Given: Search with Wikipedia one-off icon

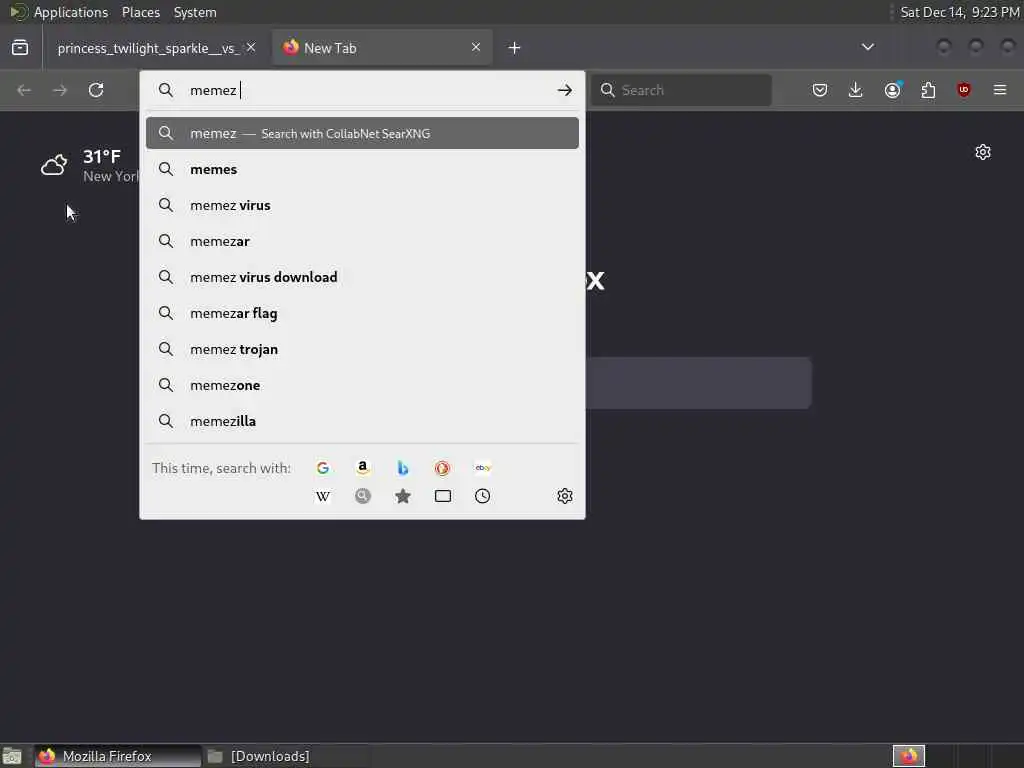Looking at the screenshot, I should 323,496.
